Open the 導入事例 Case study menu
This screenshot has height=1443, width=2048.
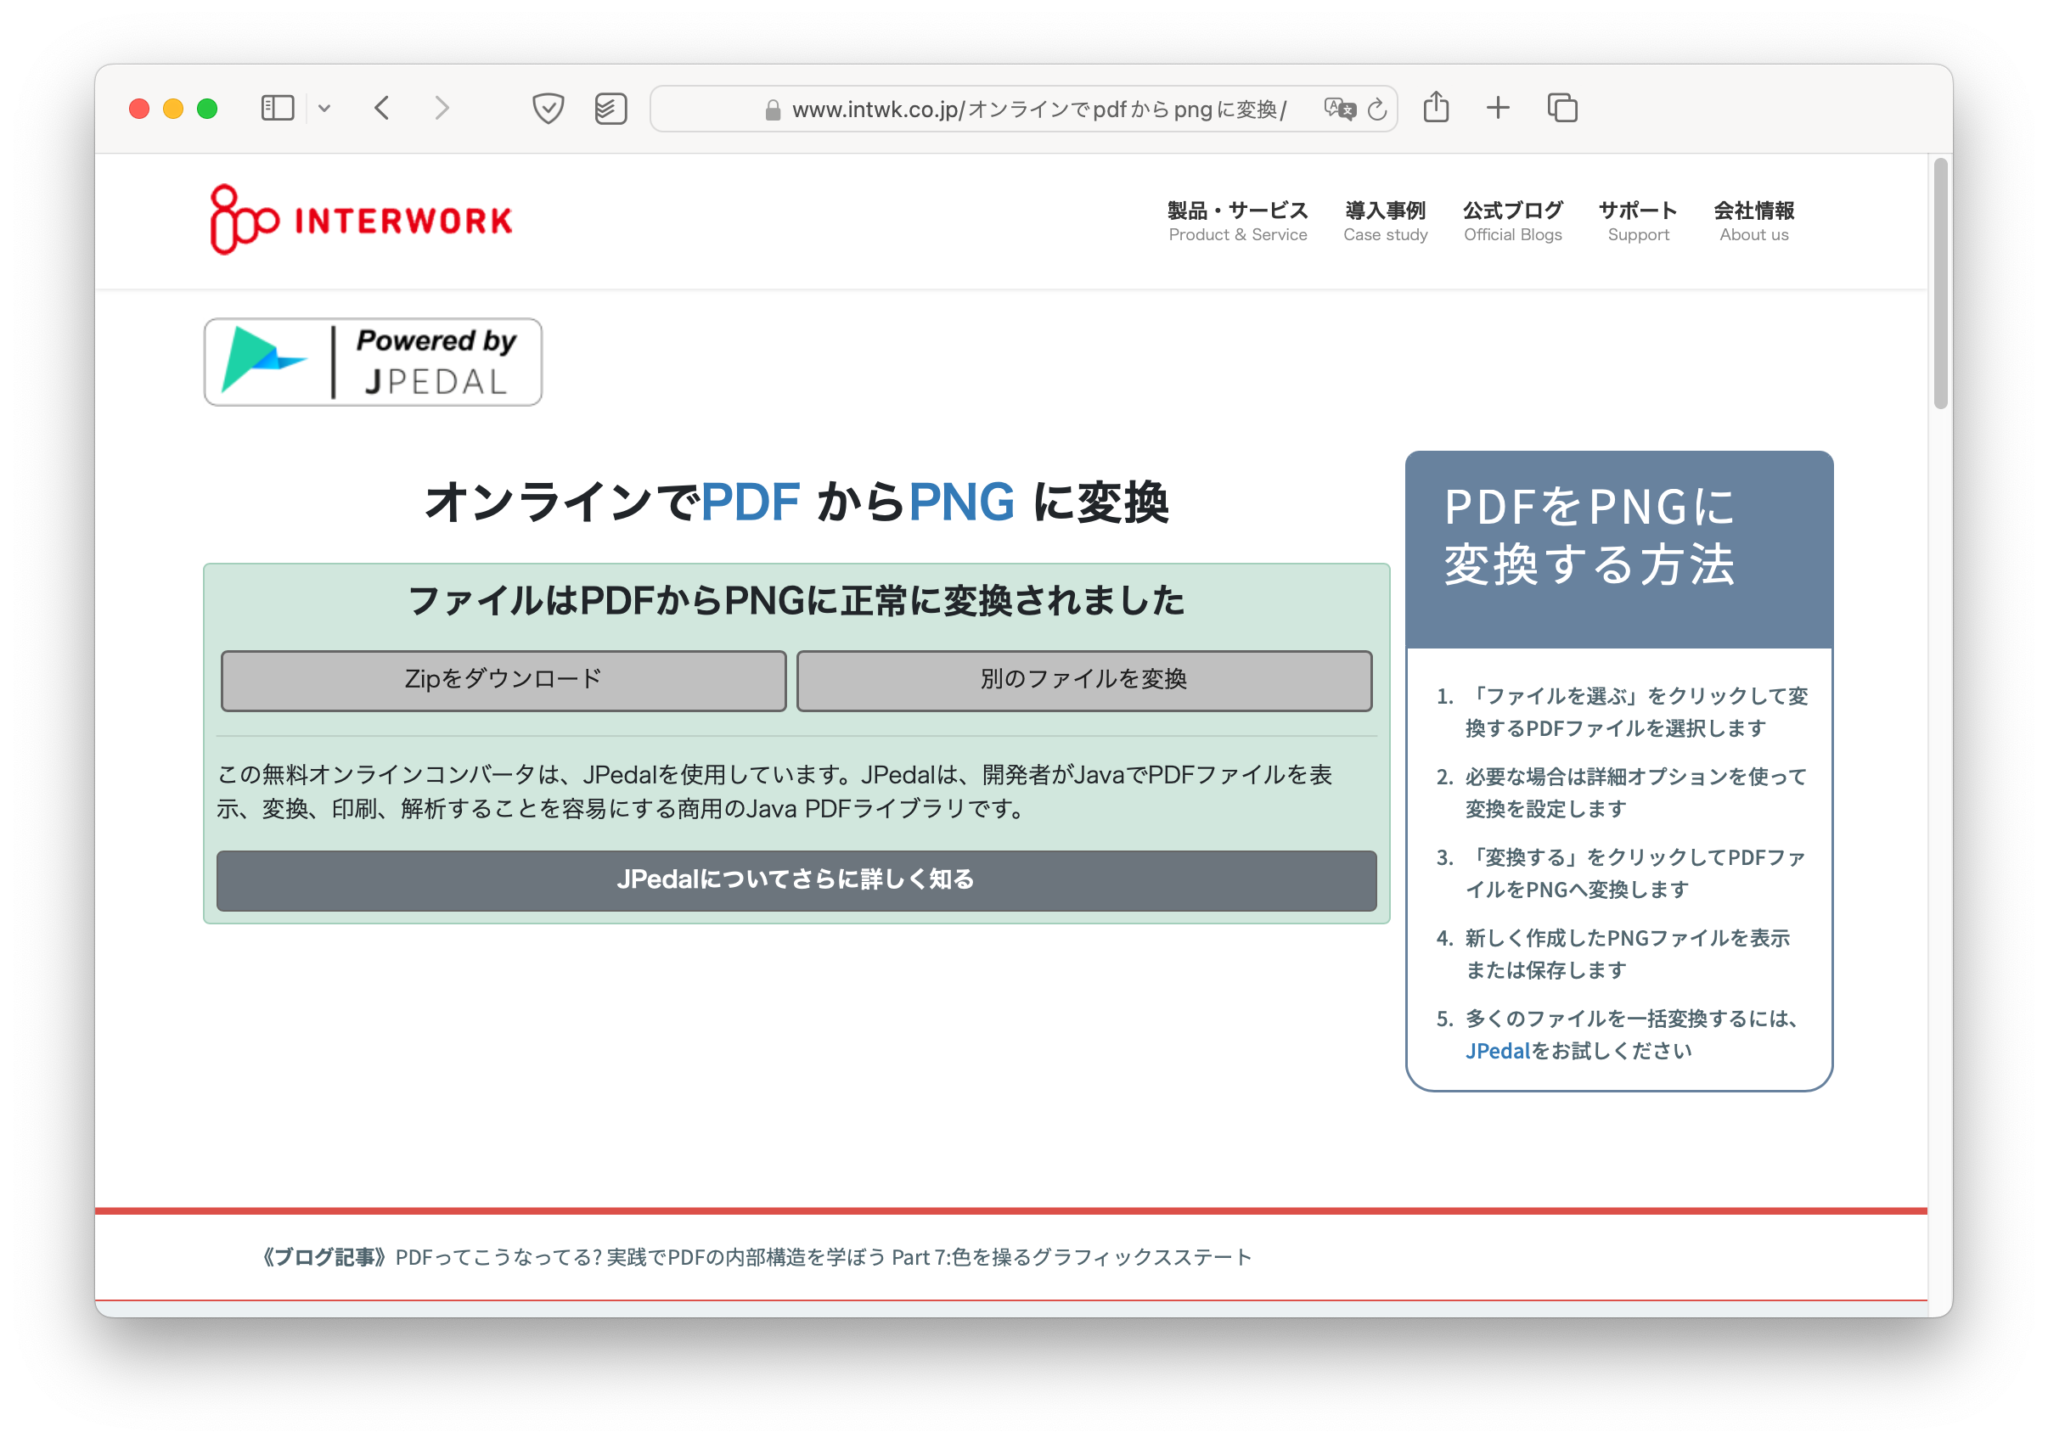(x=1385, y=221)
